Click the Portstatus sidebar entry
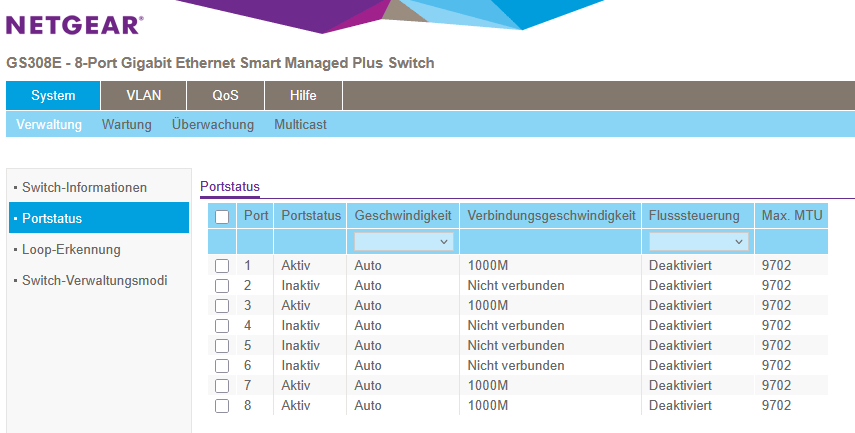 click(52, 218)
